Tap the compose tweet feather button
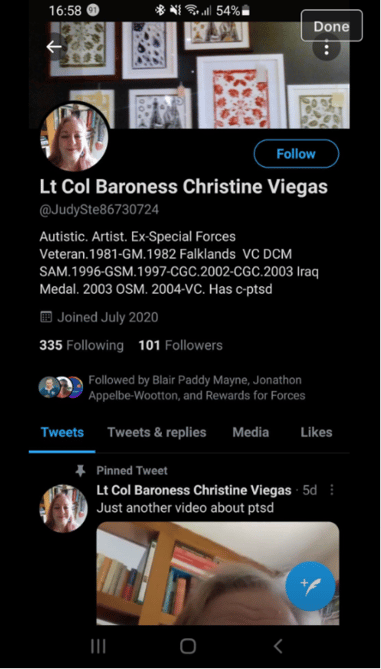381x669 pixels. 310,584
